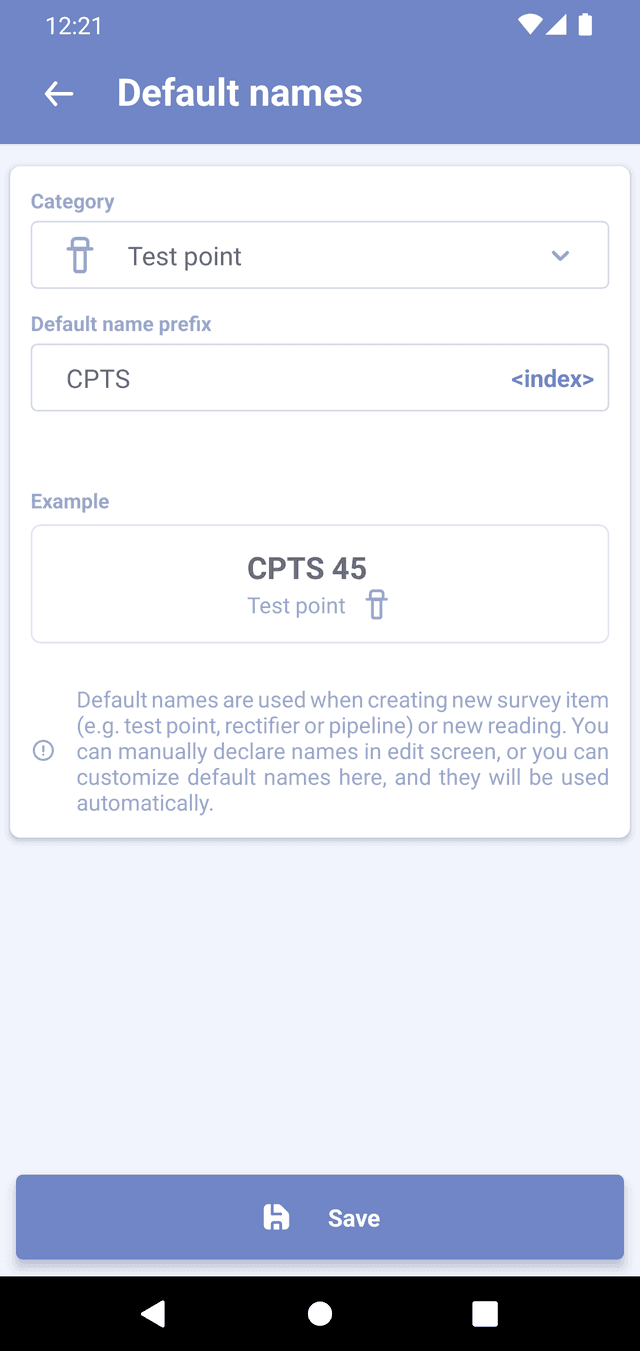Viewport: 640px width, 1351px height.
Task: Tap the cellular signal status icon
Action: 557,25
